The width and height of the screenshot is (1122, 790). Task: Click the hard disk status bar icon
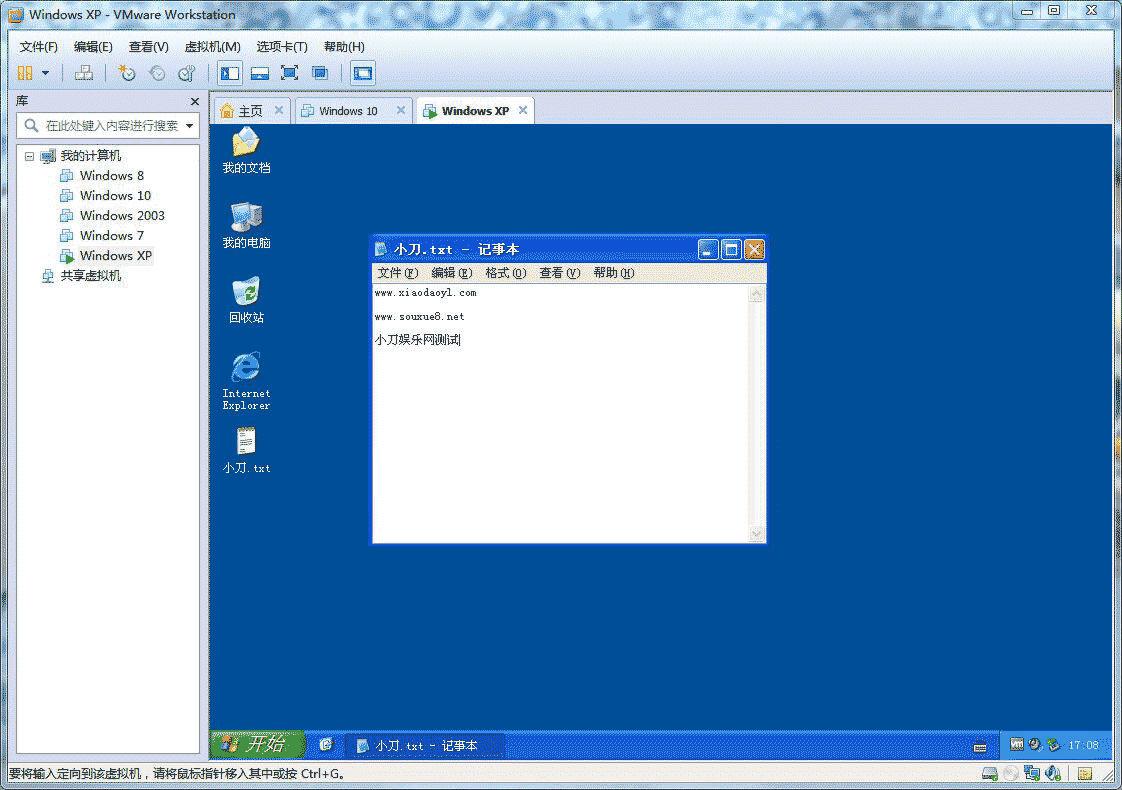point(990,774)
